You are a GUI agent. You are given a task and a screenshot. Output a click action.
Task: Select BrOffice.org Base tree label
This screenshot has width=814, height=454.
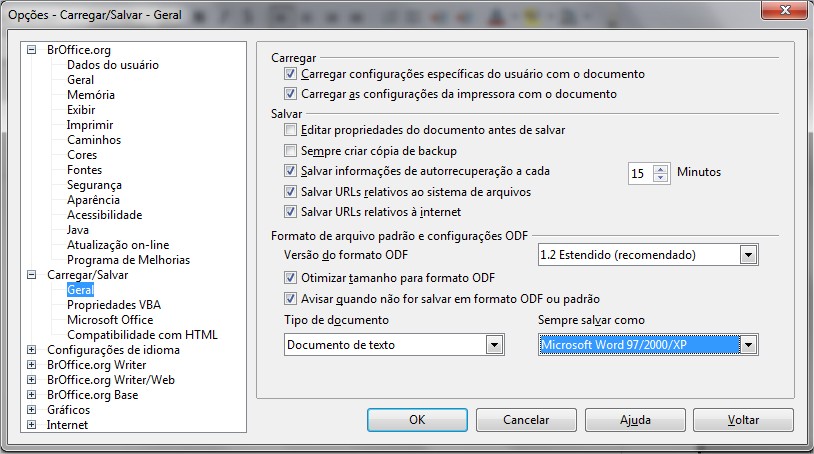point(92,395)
